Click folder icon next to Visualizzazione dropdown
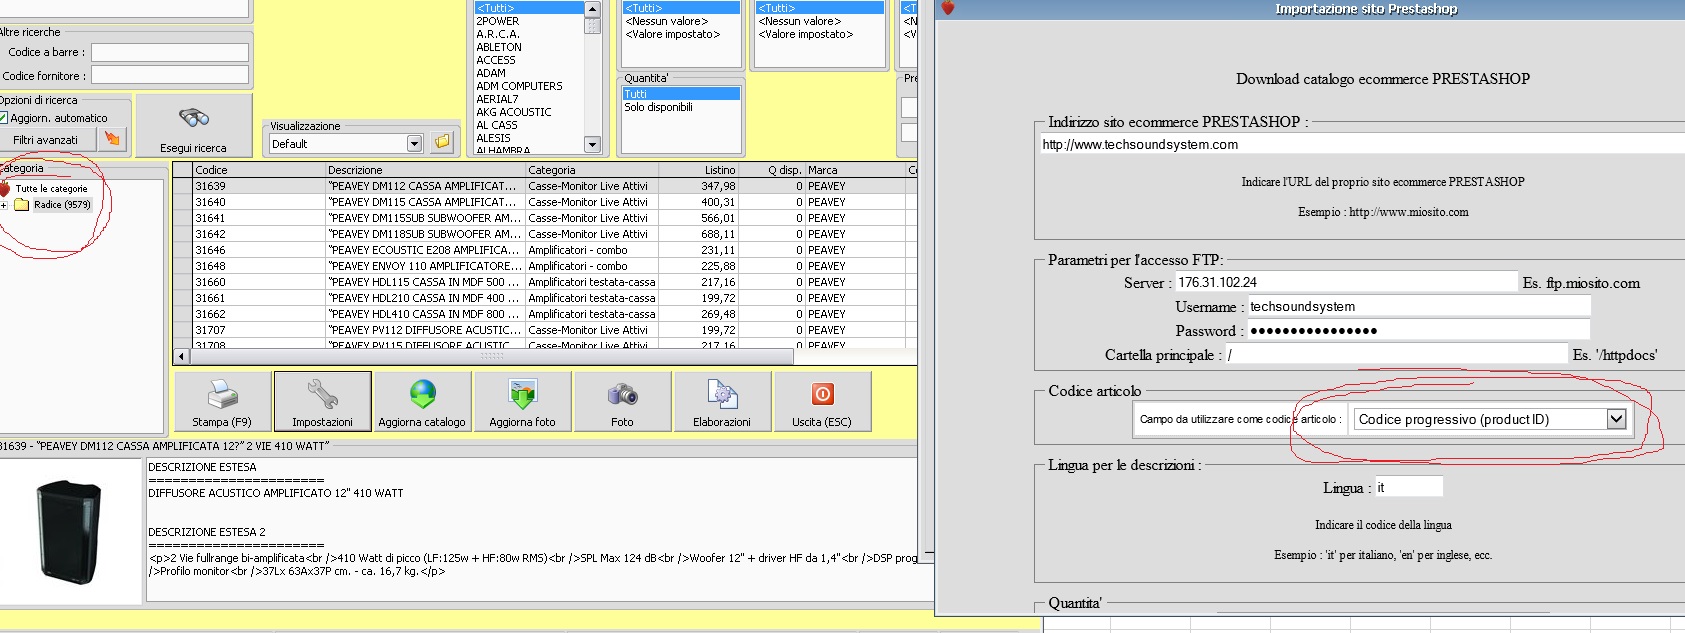Image resolution: width=1685 pixels, height=633 pixels. coord(442,143)
